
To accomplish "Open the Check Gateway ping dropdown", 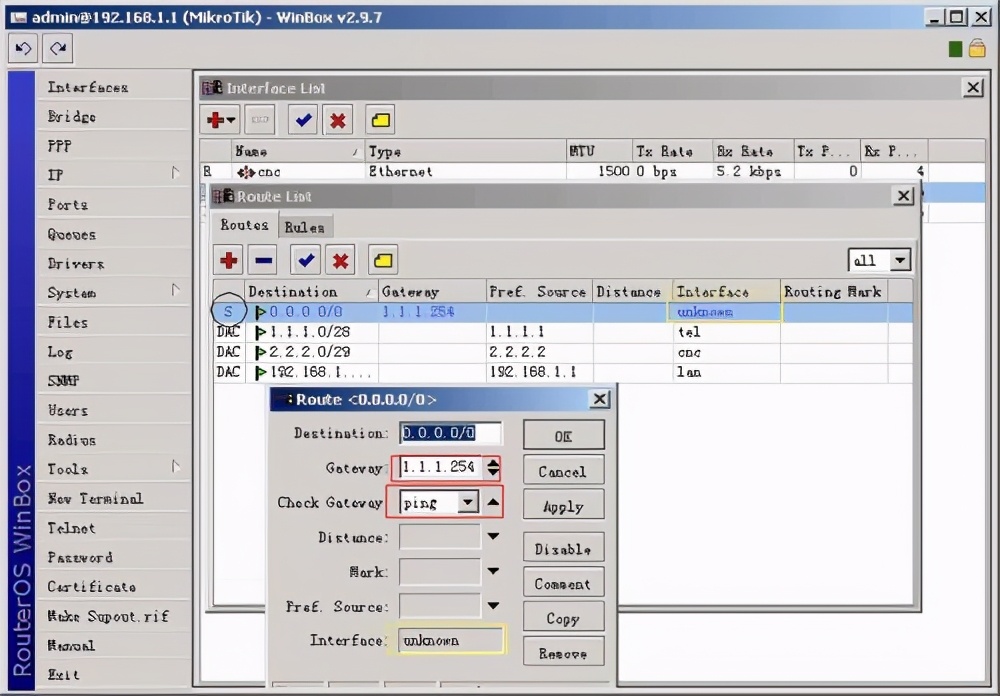I will pyautogui.click(x=467, y=503).
